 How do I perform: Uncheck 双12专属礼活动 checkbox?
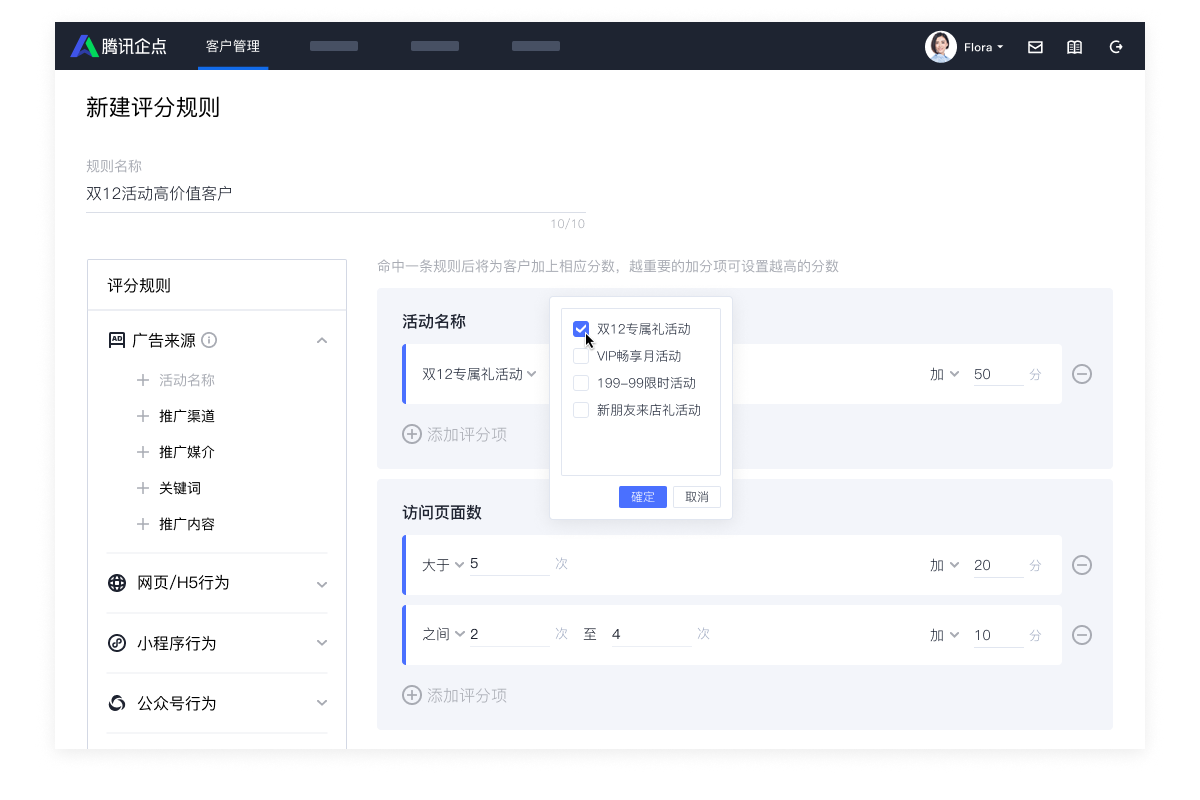pos(581,329)
